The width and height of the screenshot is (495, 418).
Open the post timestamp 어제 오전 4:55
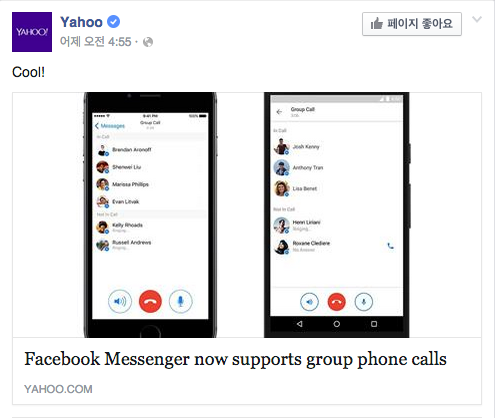[x=96, y=42]
